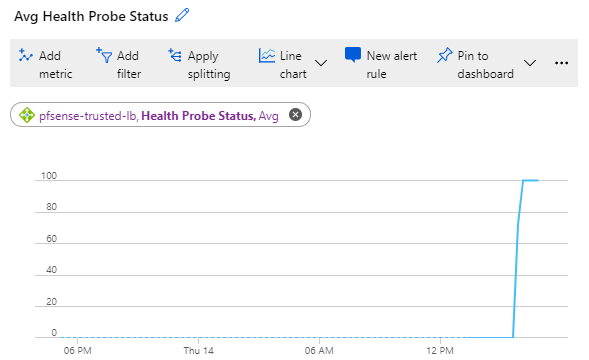
Task: Expand the Line chart type dropdown
Action: tap(321, 63)
